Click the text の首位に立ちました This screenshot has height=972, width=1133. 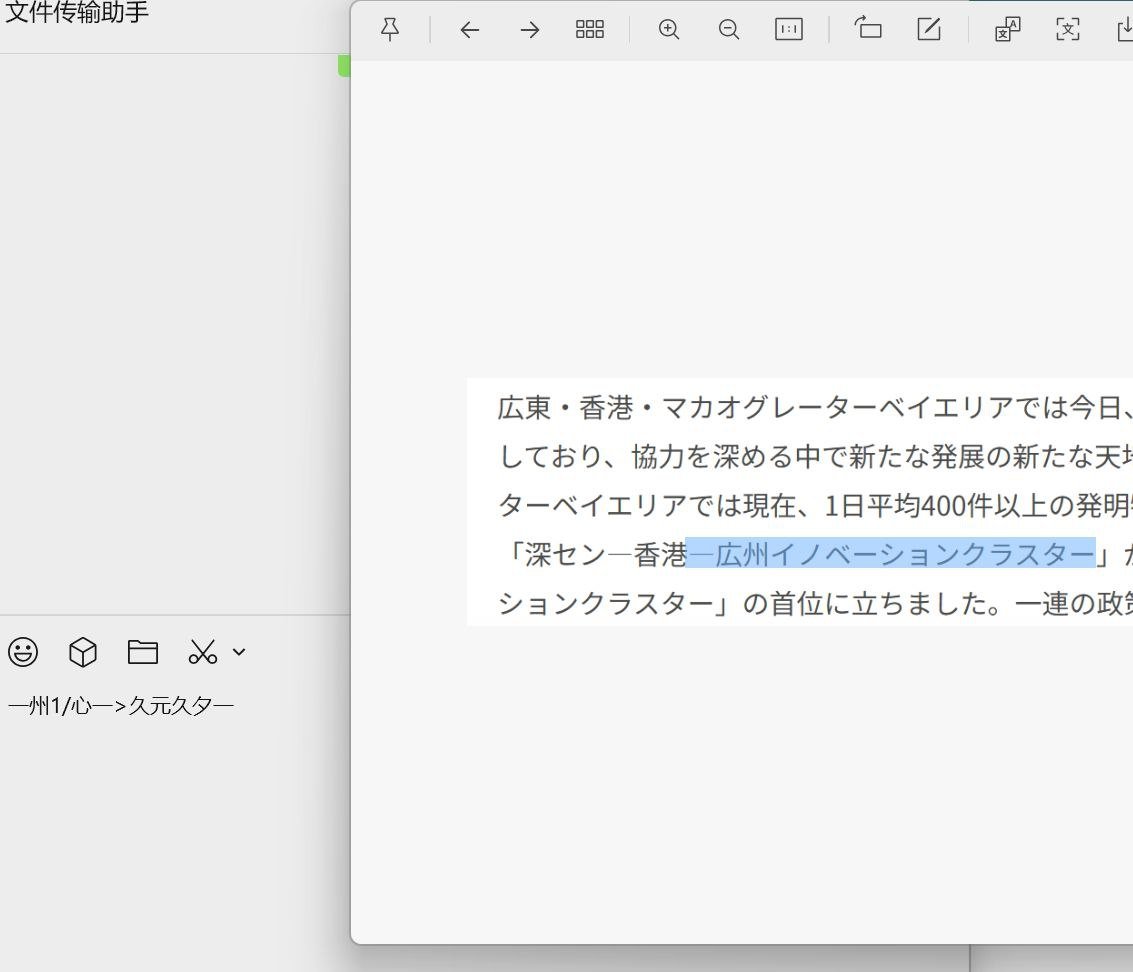click(x=865, y=603)
